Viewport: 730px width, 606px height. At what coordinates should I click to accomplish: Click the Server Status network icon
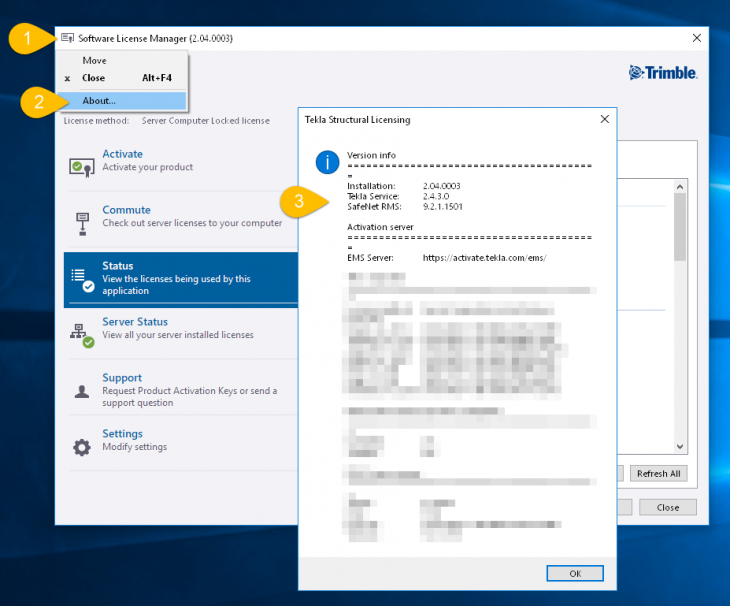point(82,336)
